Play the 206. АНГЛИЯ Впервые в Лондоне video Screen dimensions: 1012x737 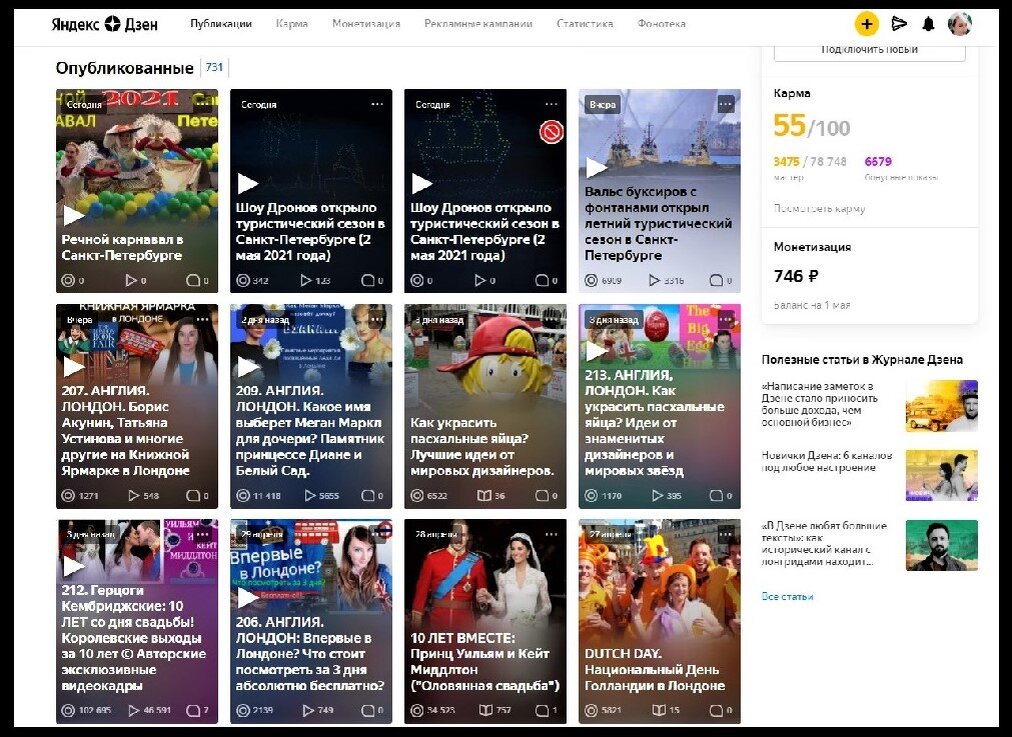pyautogui.click(x=248, y=598)
